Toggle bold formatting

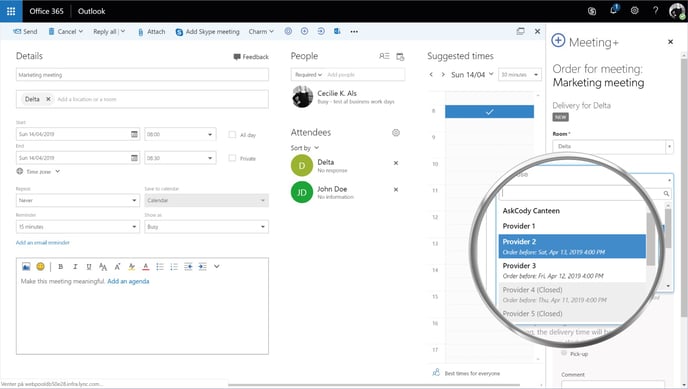pyautogui.click(x=61, y=267)
